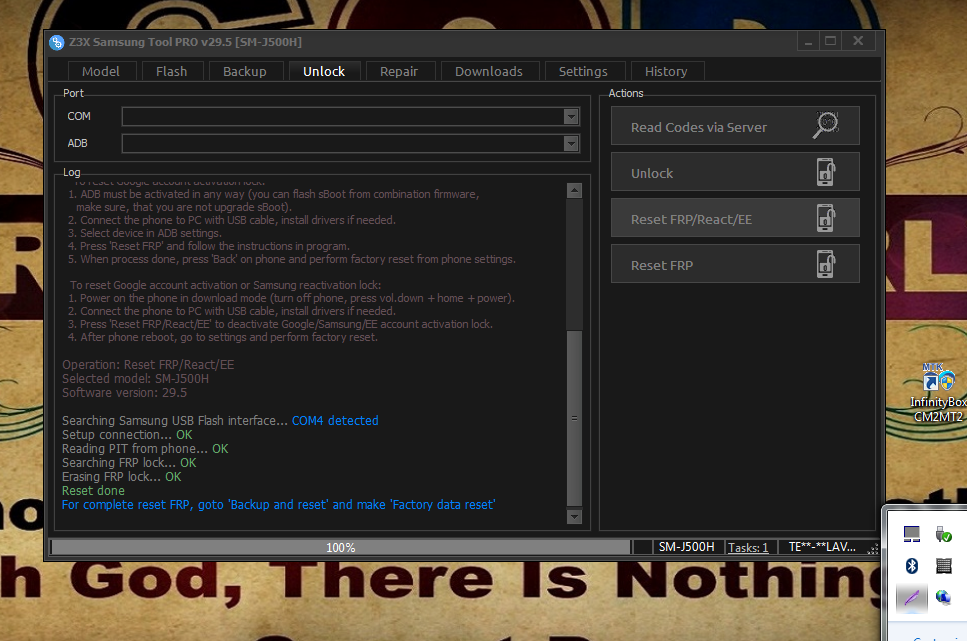967x641 pixels.
Task: Click the 'Setup connection... OK' log line
Action: [127, 435]
